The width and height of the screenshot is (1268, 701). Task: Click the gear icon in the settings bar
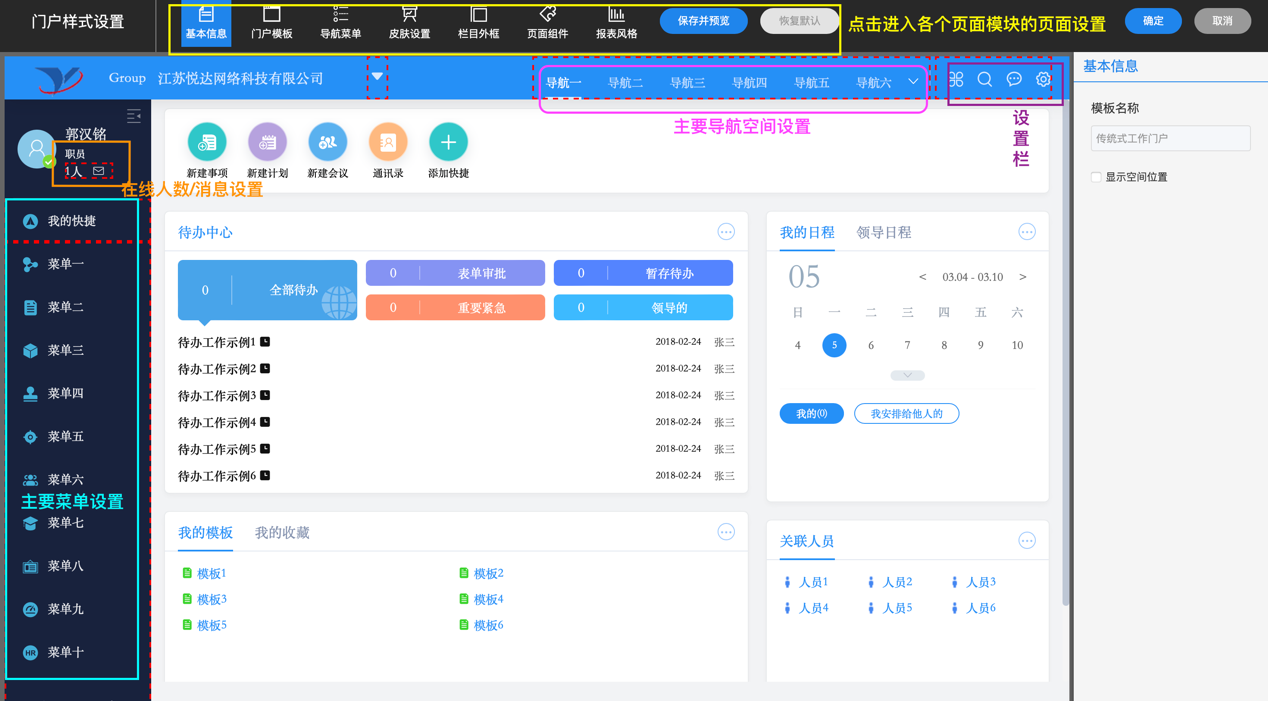(1043, 79)
